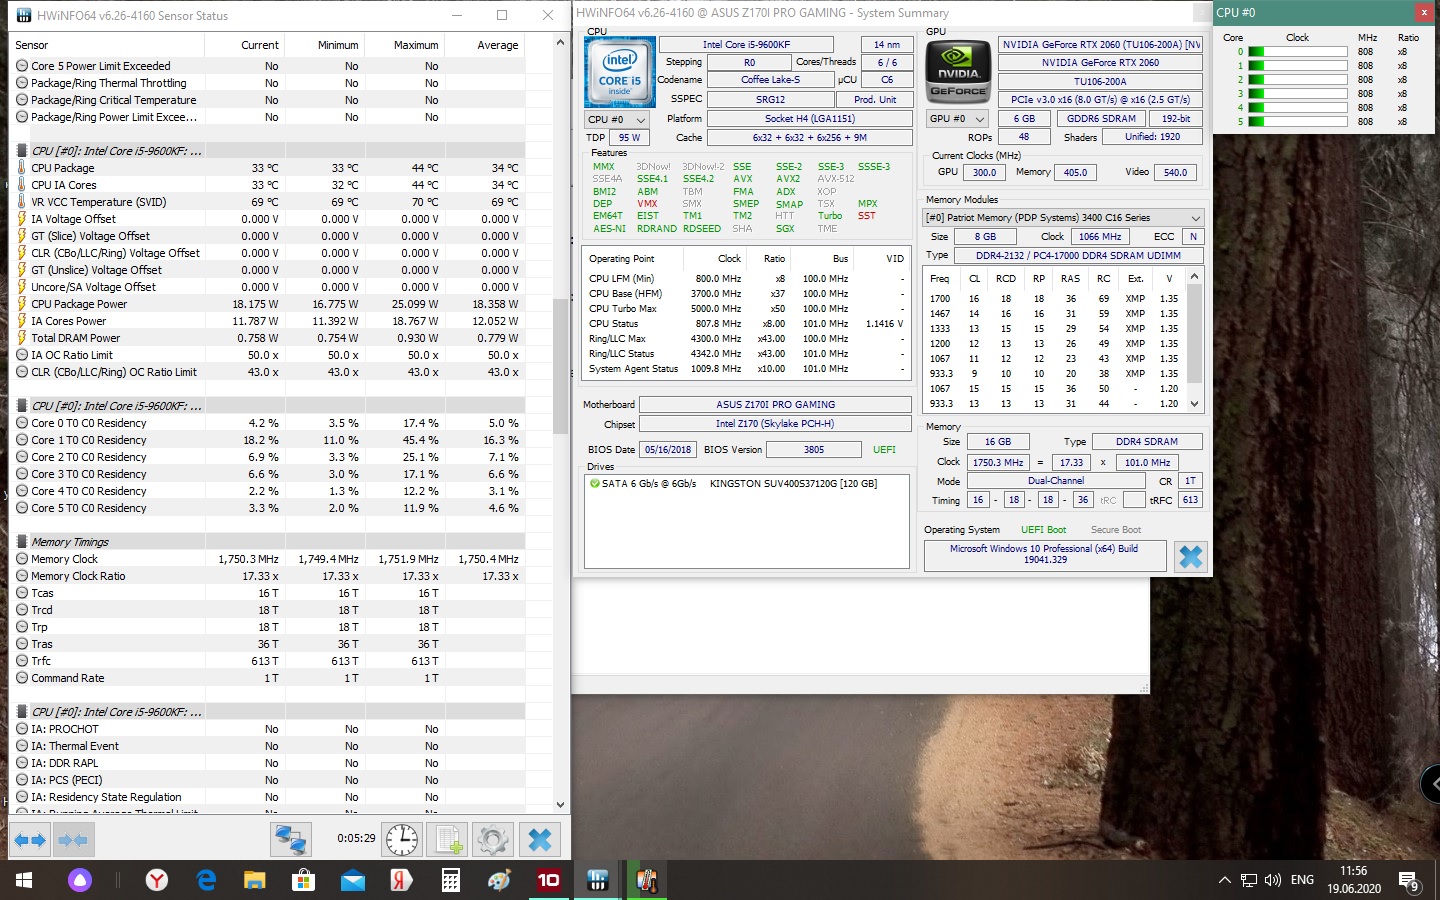Open the red Я Yandex icon on the taskbar
Image resolution: width=1440 pixels, height=900 pixels.
coord(401,880)
